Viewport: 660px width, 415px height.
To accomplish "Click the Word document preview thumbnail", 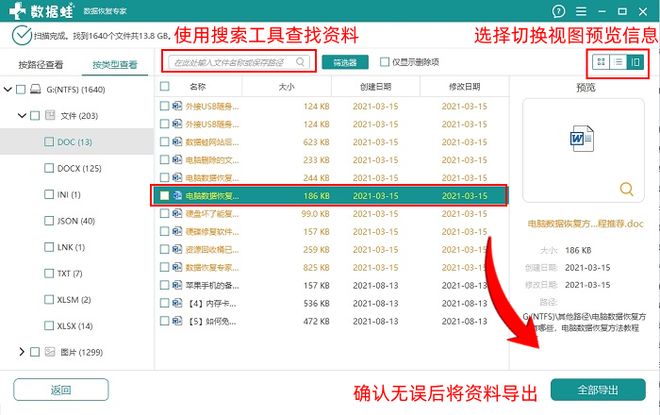I will [x=582, y=138].
